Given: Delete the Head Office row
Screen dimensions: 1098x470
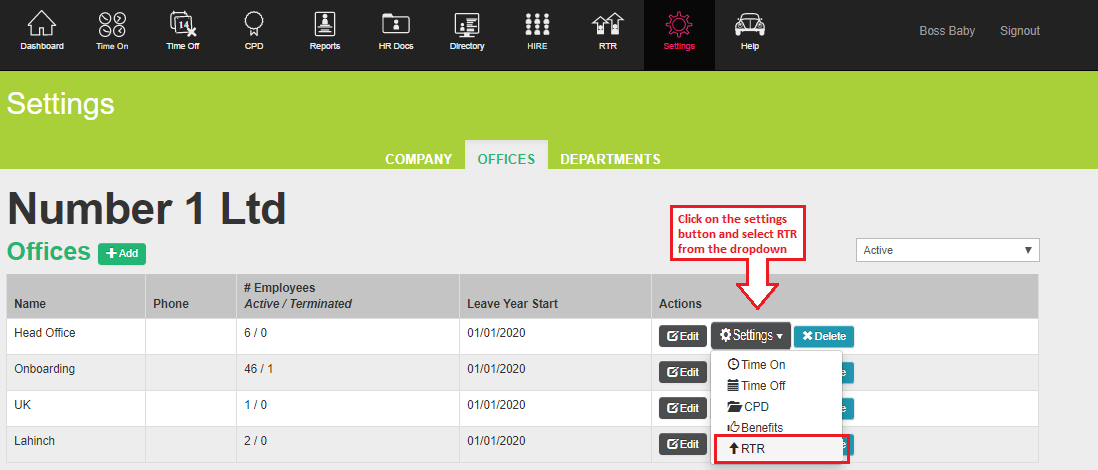Looking at the screenshot, I should [824, 336].
